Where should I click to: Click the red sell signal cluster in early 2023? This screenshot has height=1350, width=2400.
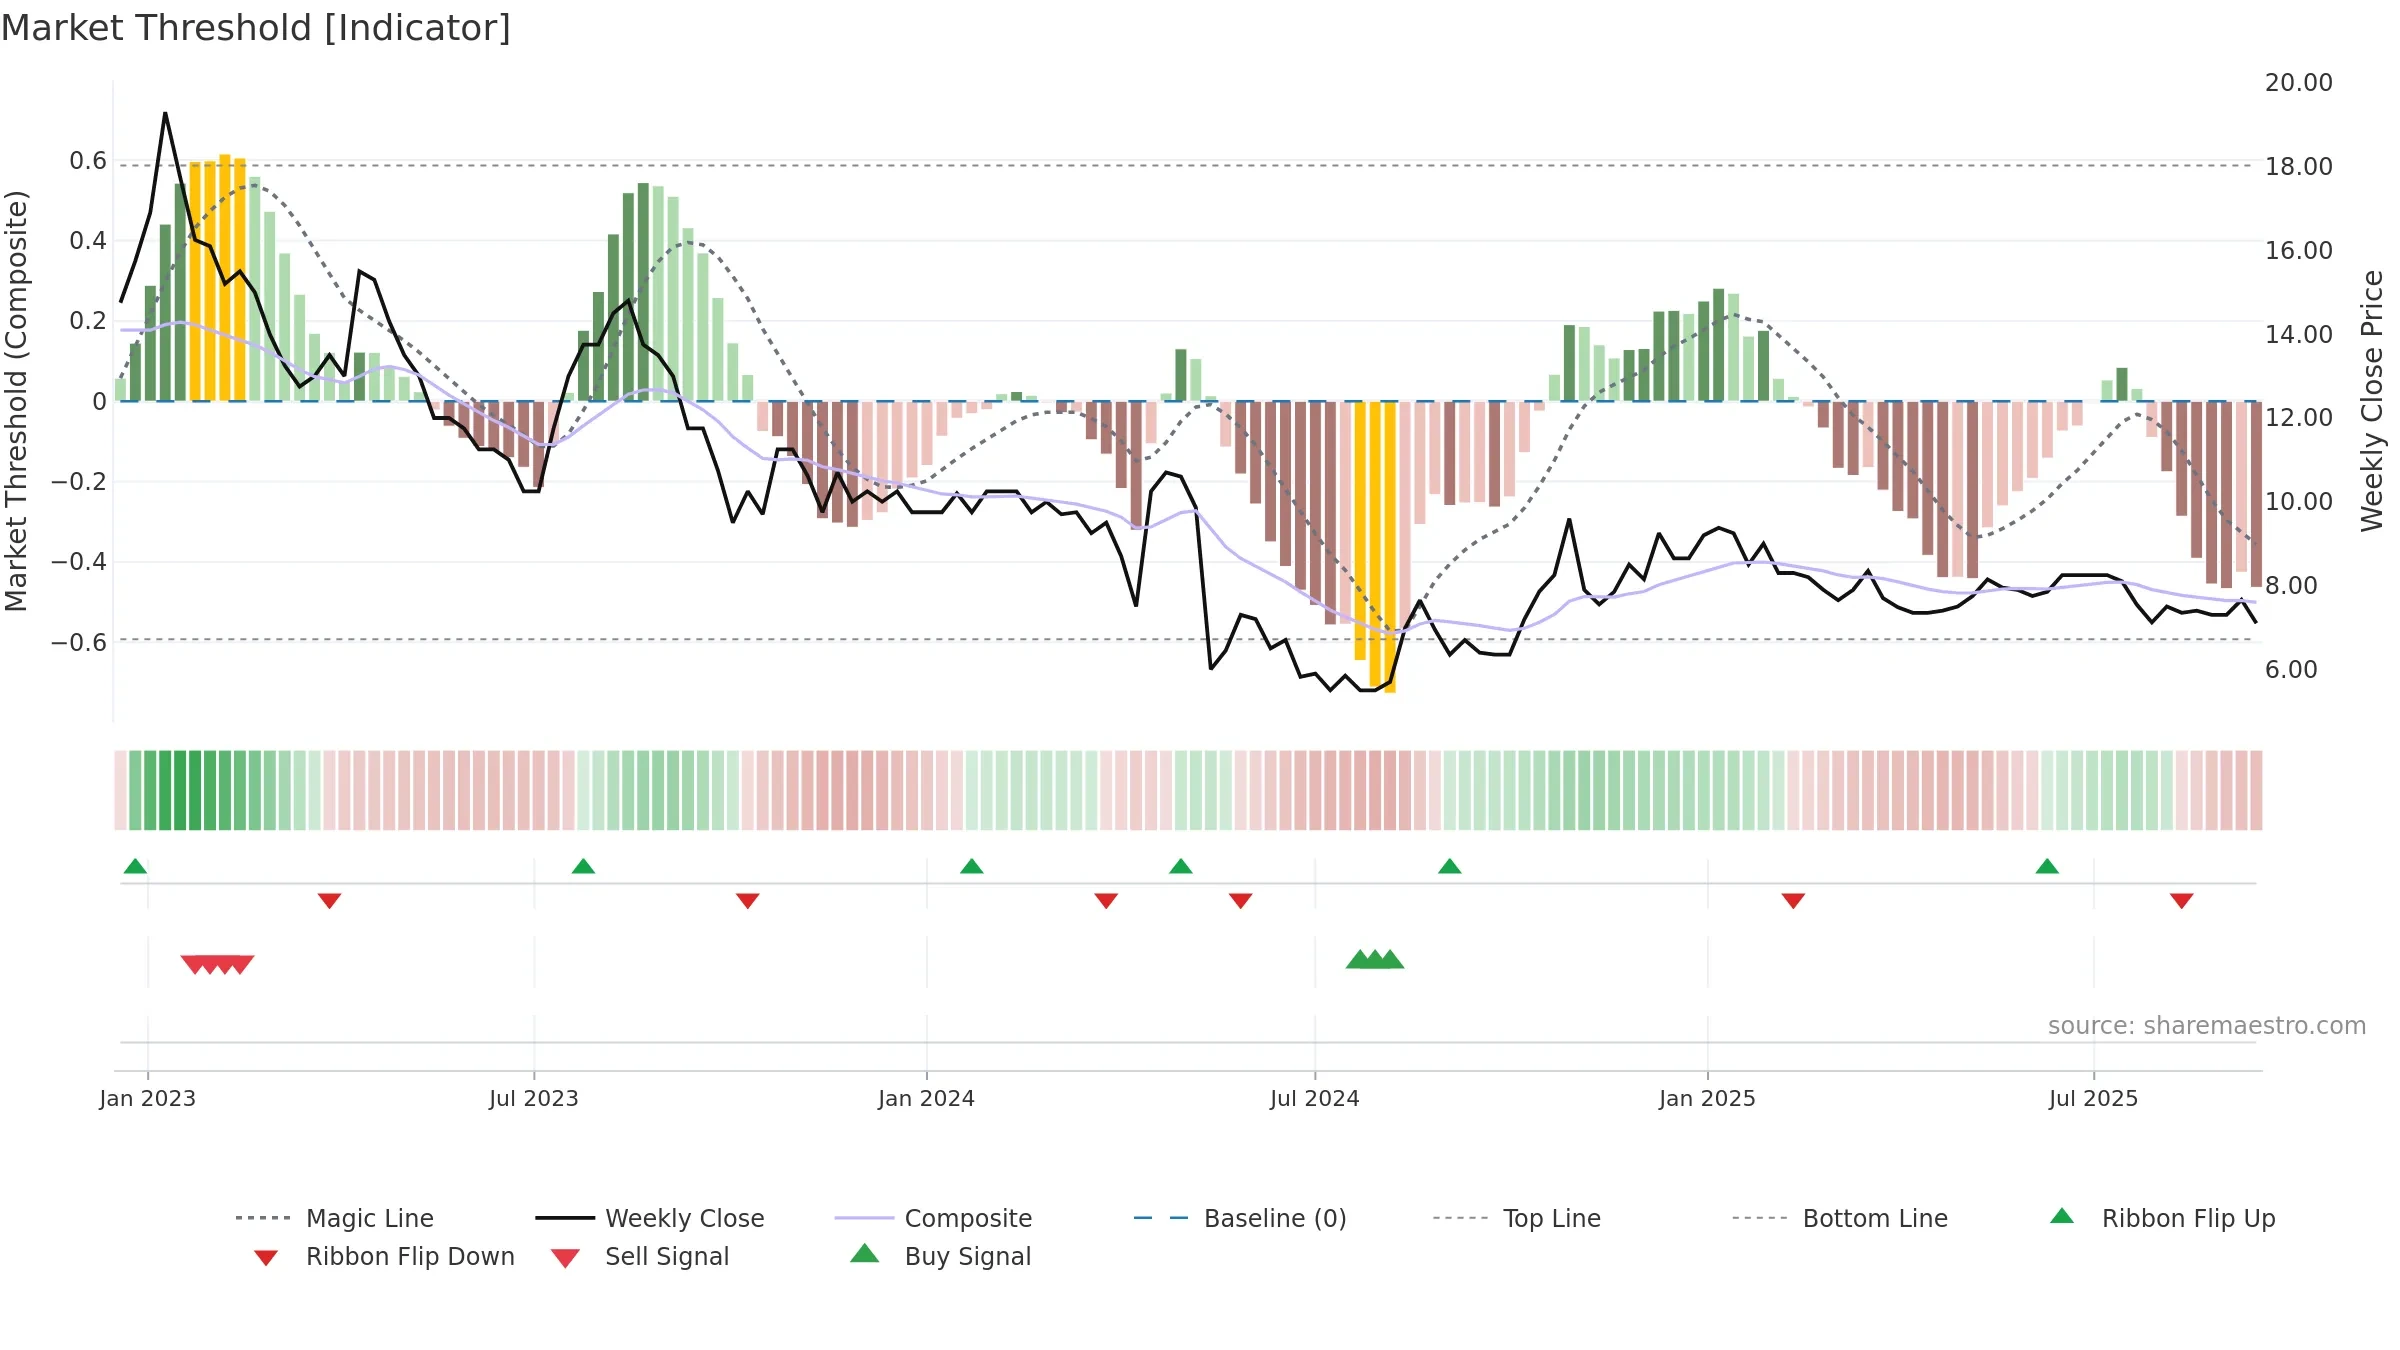(217, 964)
